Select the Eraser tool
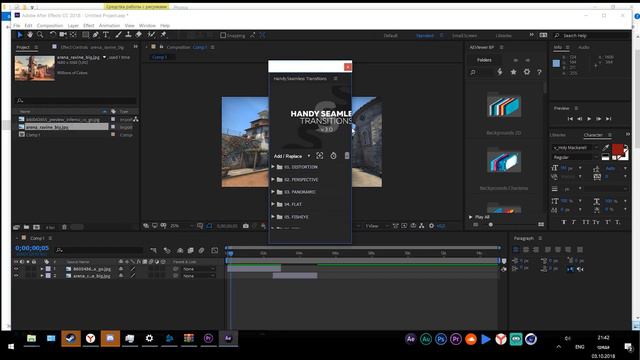This screenshot has height=360, width=640. point(138,35)
